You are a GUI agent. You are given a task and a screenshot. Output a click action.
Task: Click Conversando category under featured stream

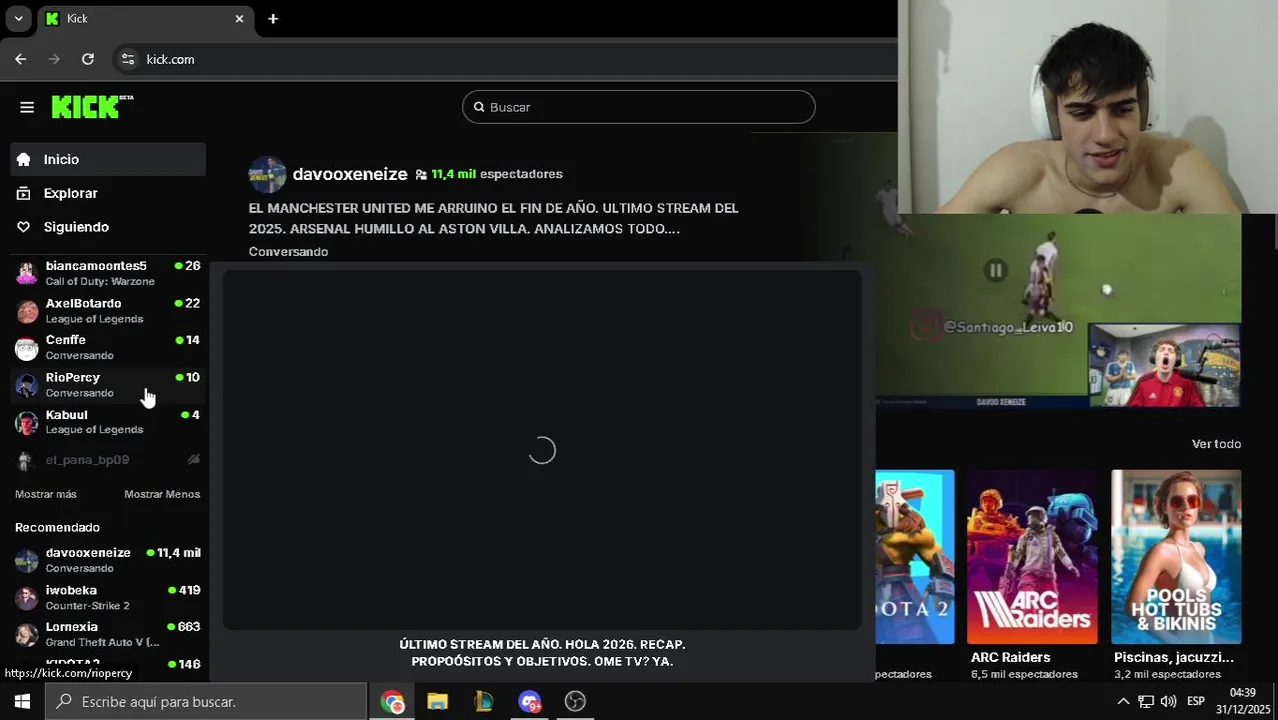(x=288, y=252)
